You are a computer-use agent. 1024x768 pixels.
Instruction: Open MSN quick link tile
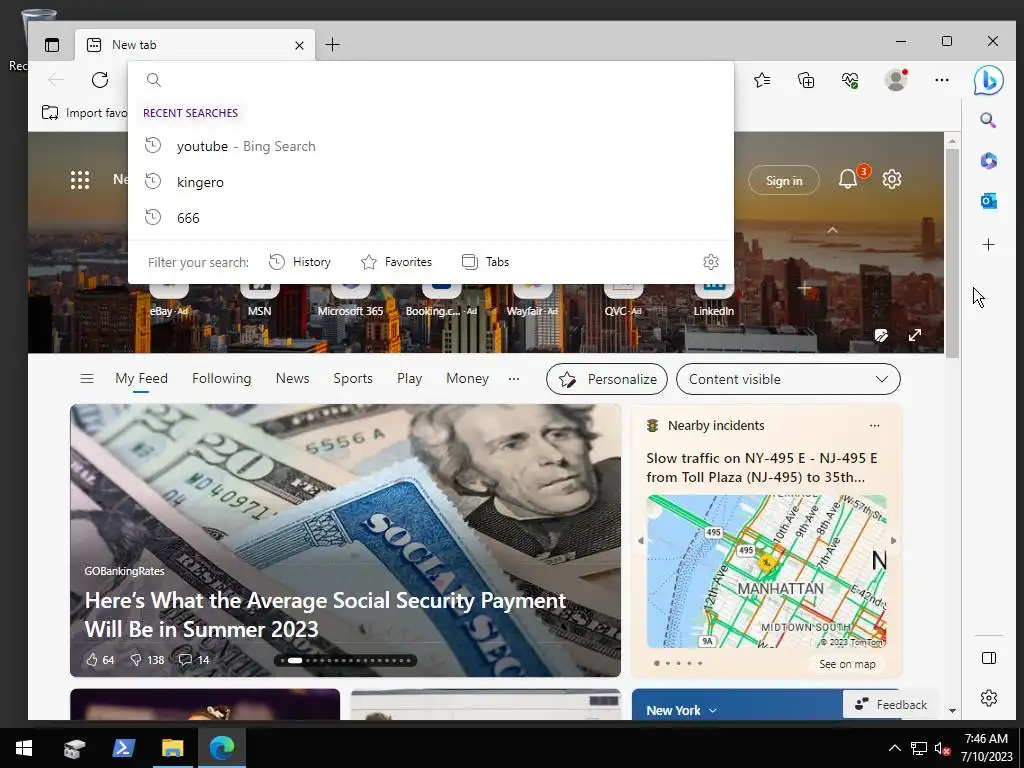[259, 301]
